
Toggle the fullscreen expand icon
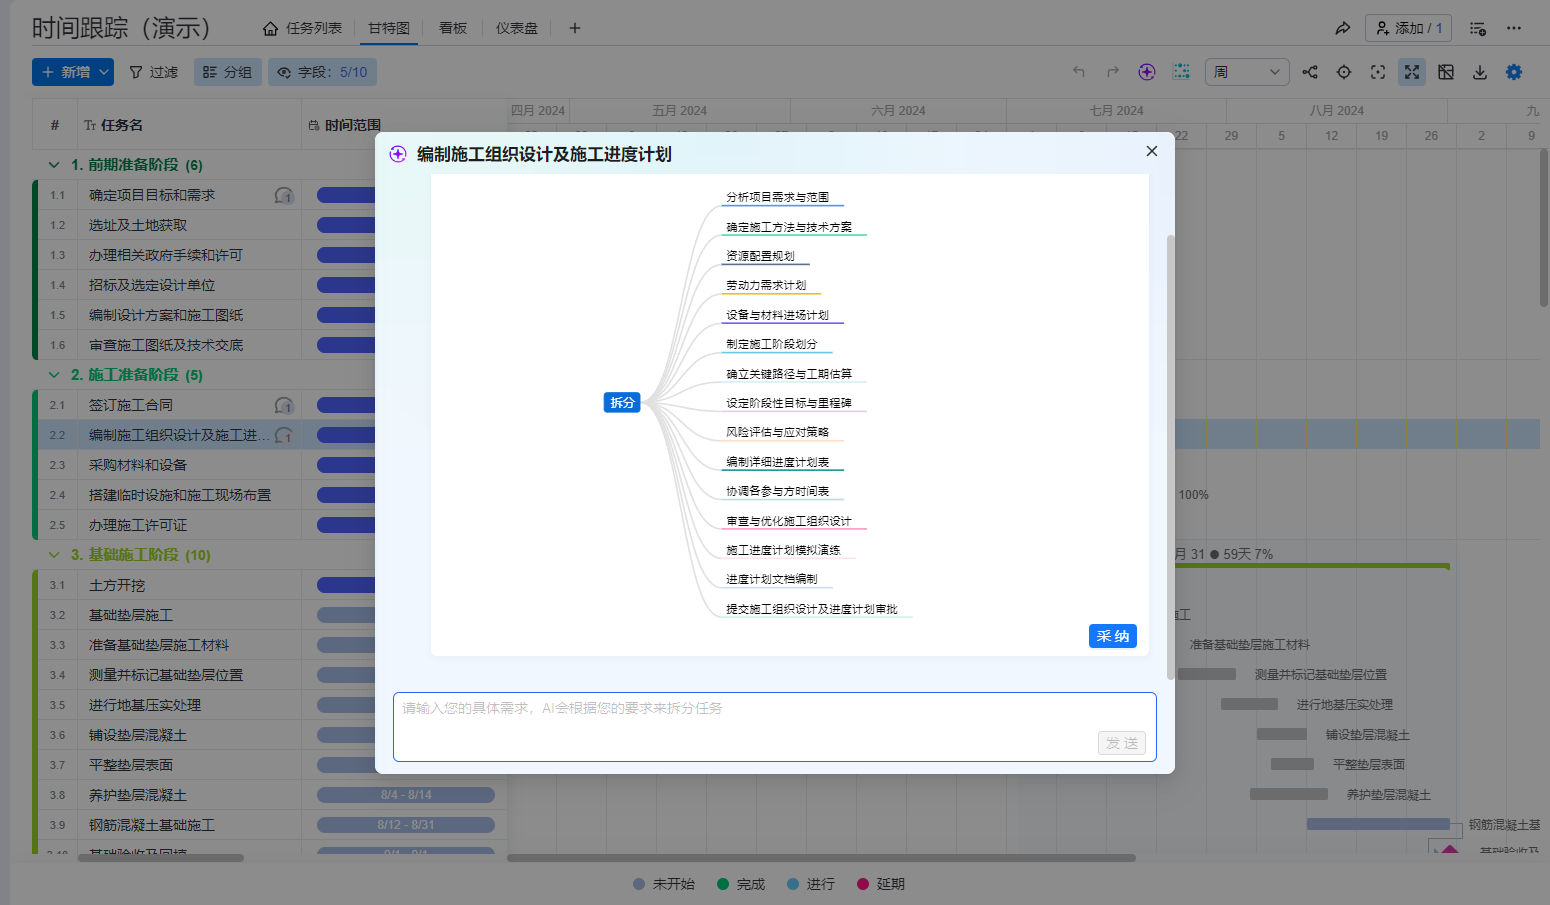pyautogui.click(x=1412, y=72)
